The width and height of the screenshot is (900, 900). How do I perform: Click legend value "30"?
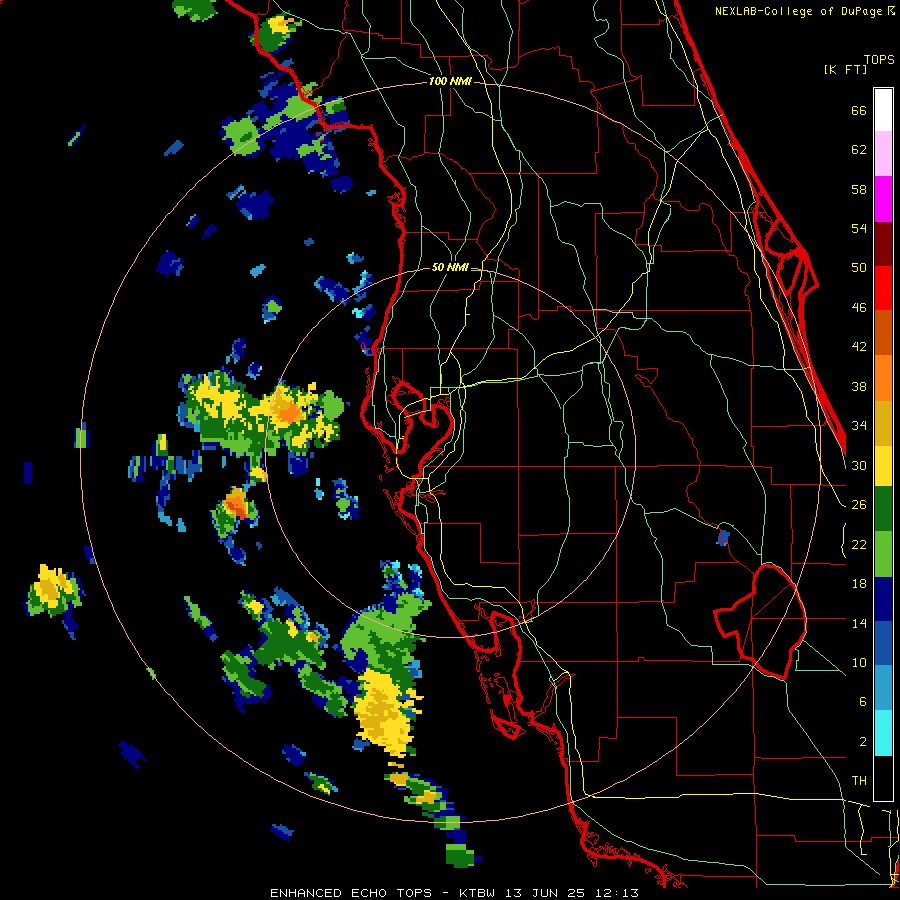[859, 465]
